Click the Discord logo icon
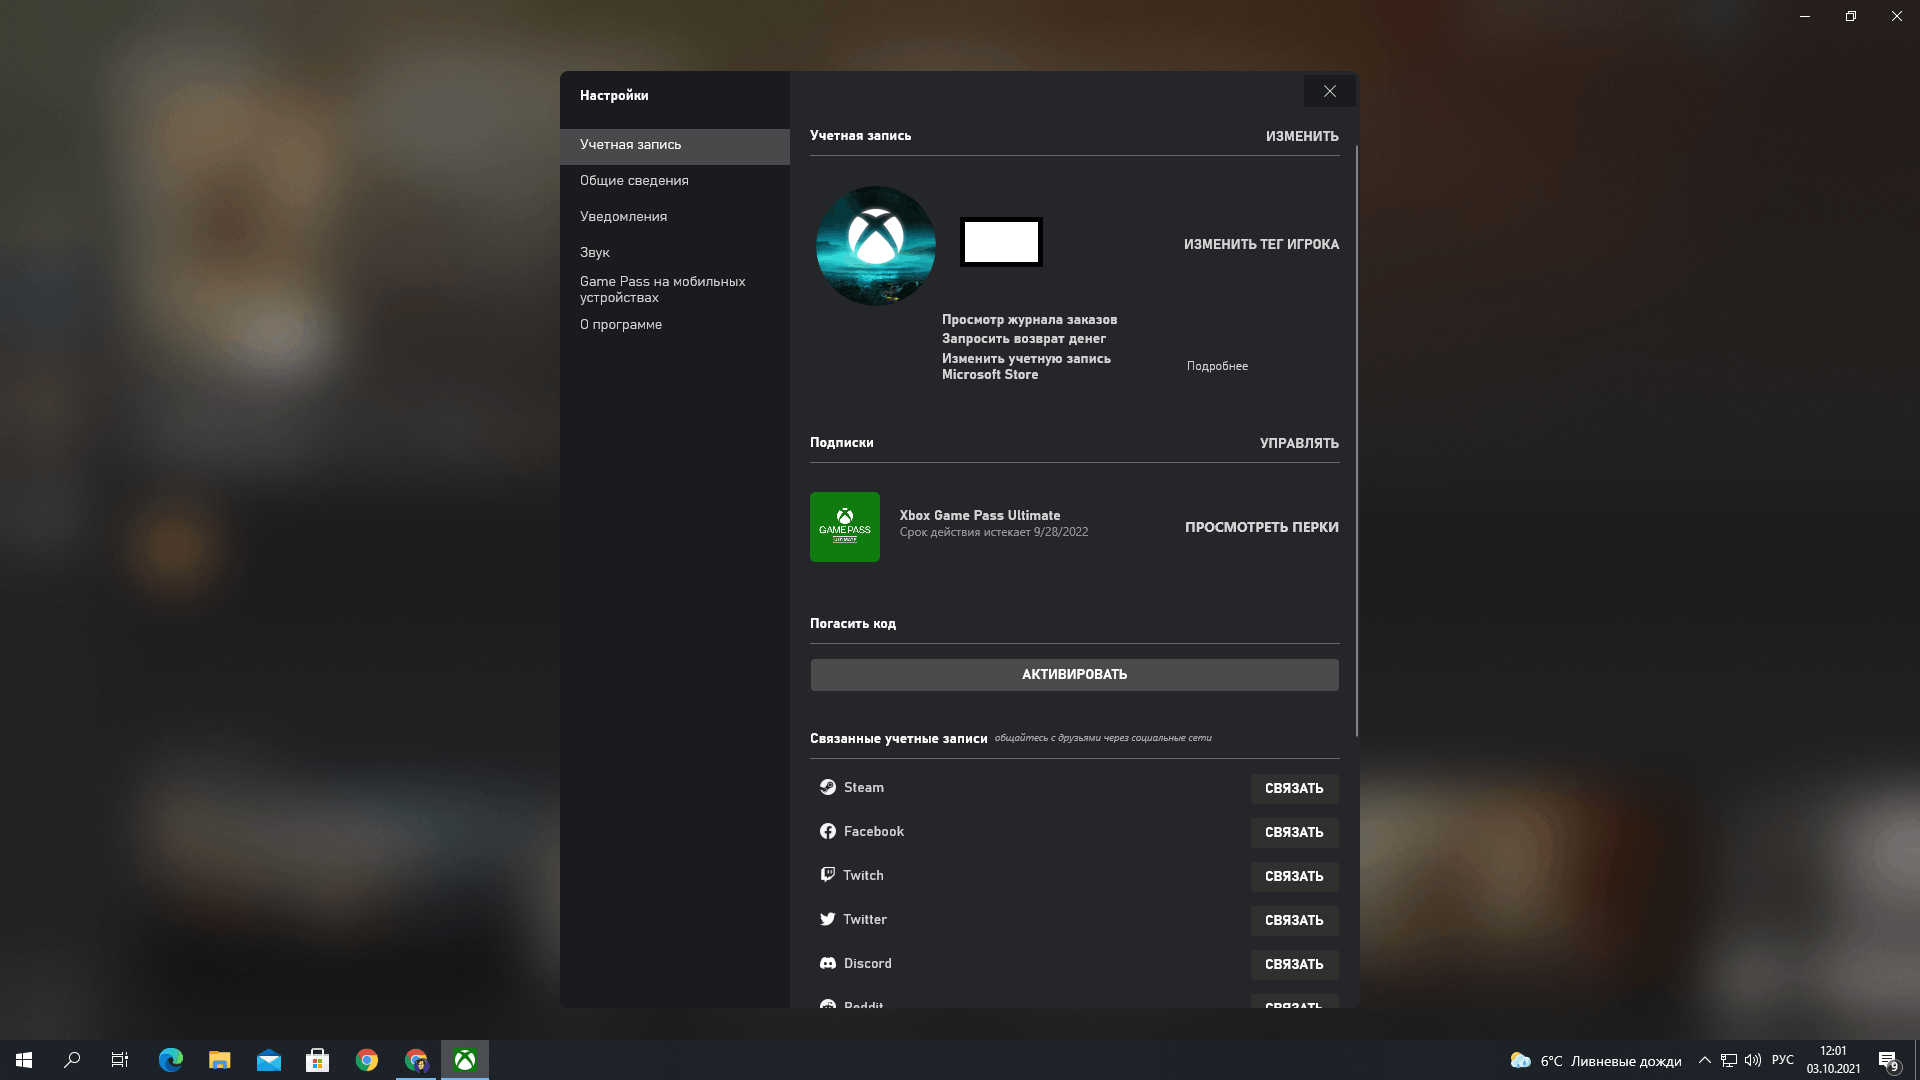Screen dimensions: 1920x1080 [828, 963]
